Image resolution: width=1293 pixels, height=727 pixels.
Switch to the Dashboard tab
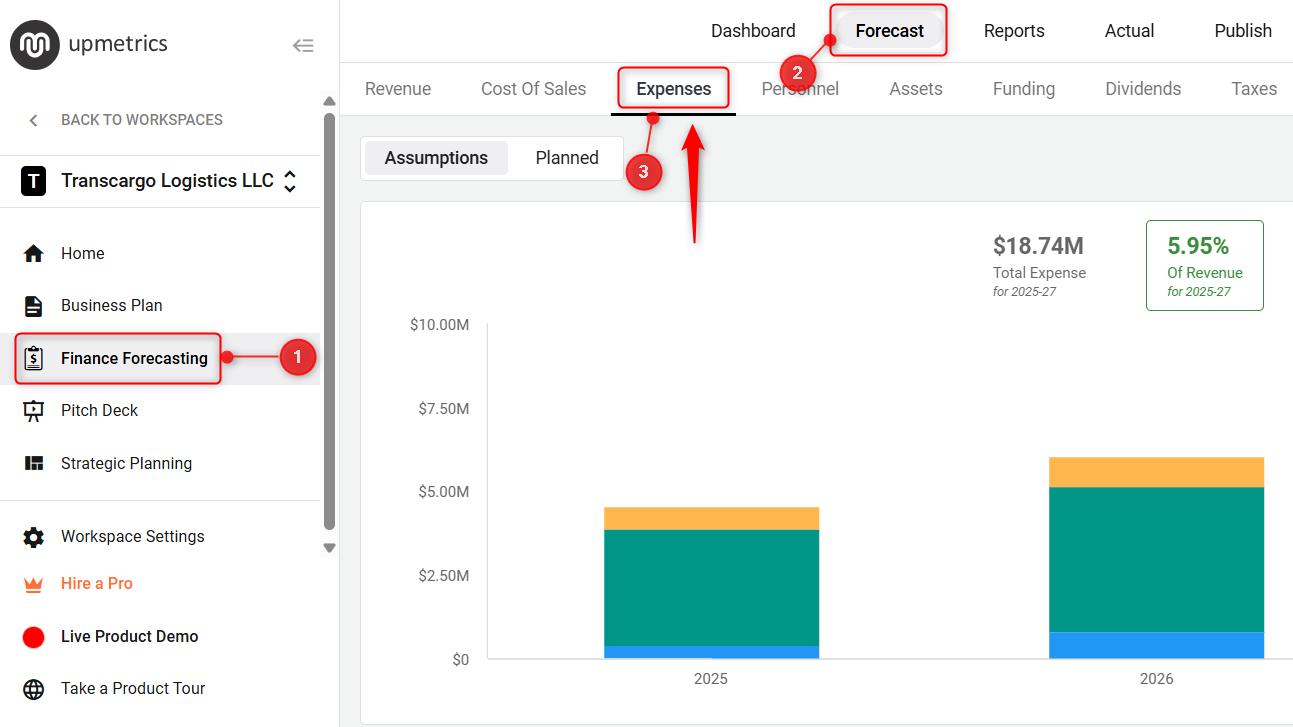click(x=753, y=31)
